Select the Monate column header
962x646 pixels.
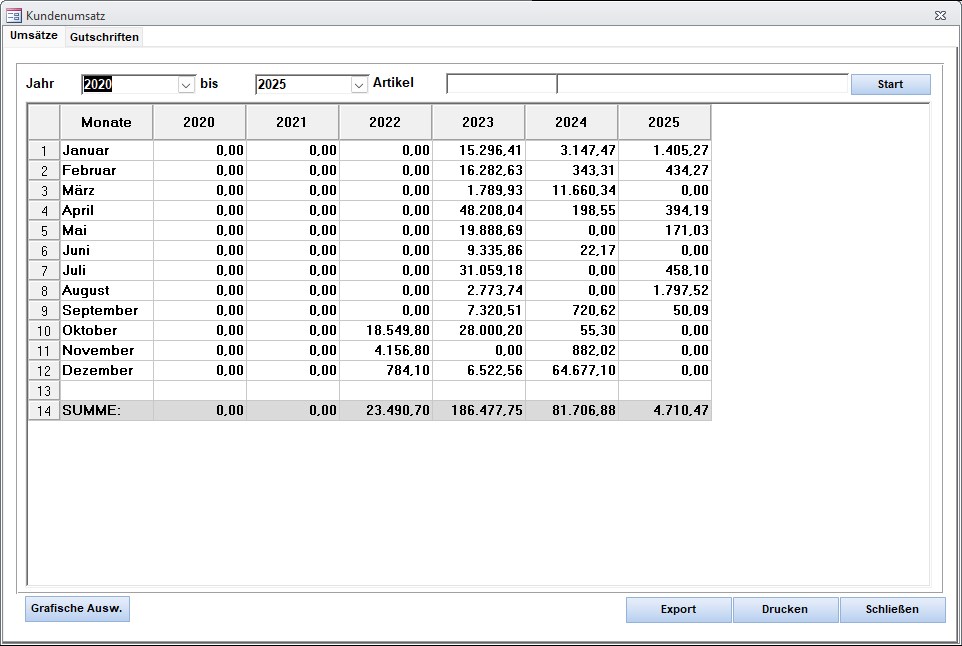click(x=106, y=122)
